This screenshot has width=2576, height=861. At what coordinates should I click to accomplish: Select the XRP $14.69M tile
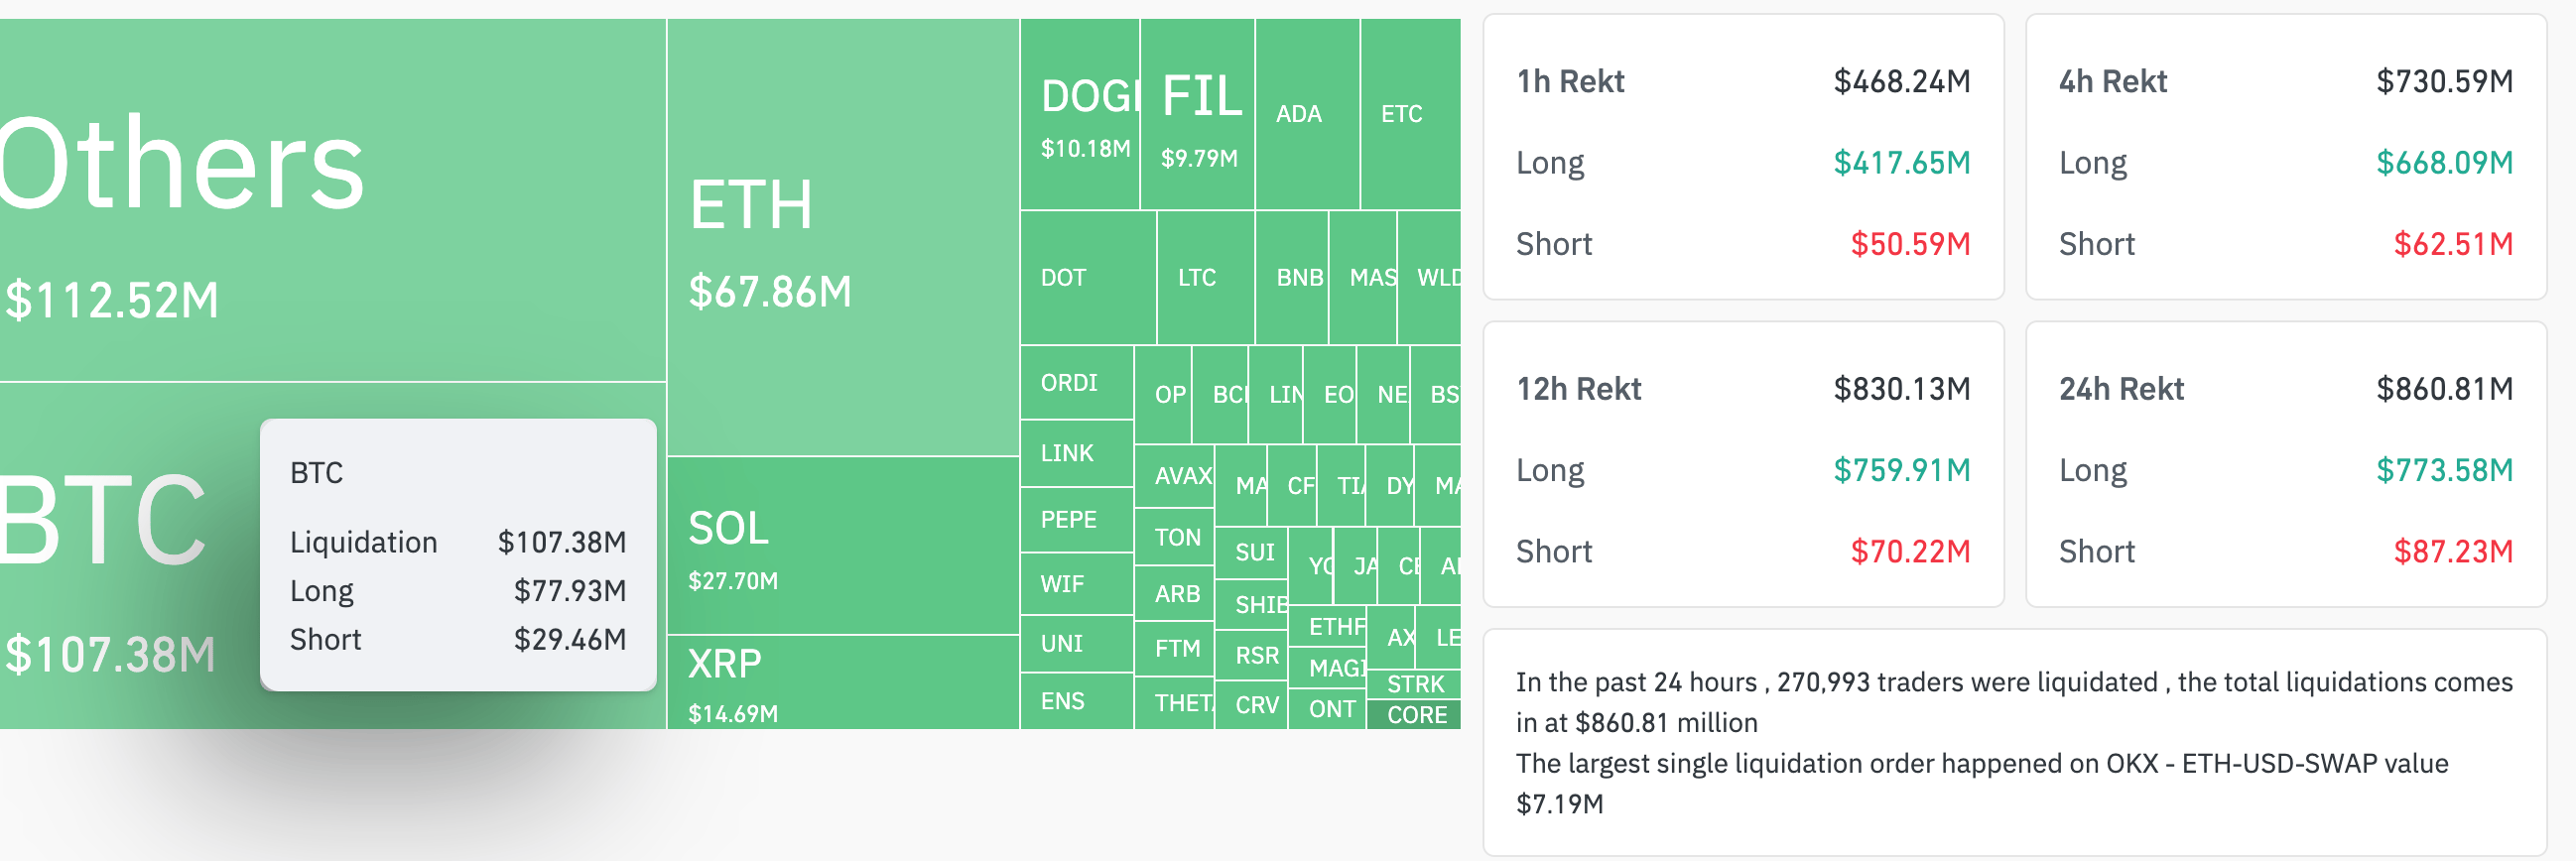842,684
